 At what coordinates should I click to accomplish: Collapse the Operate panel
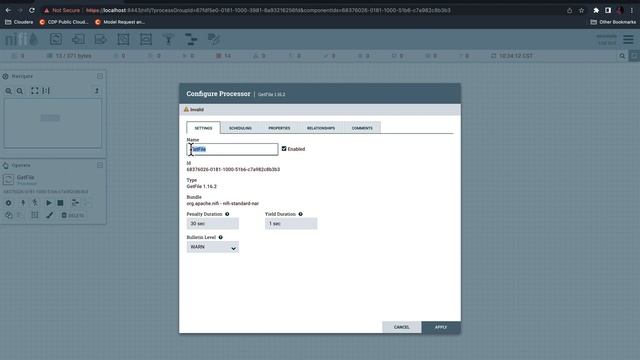[x=100, y=165]
